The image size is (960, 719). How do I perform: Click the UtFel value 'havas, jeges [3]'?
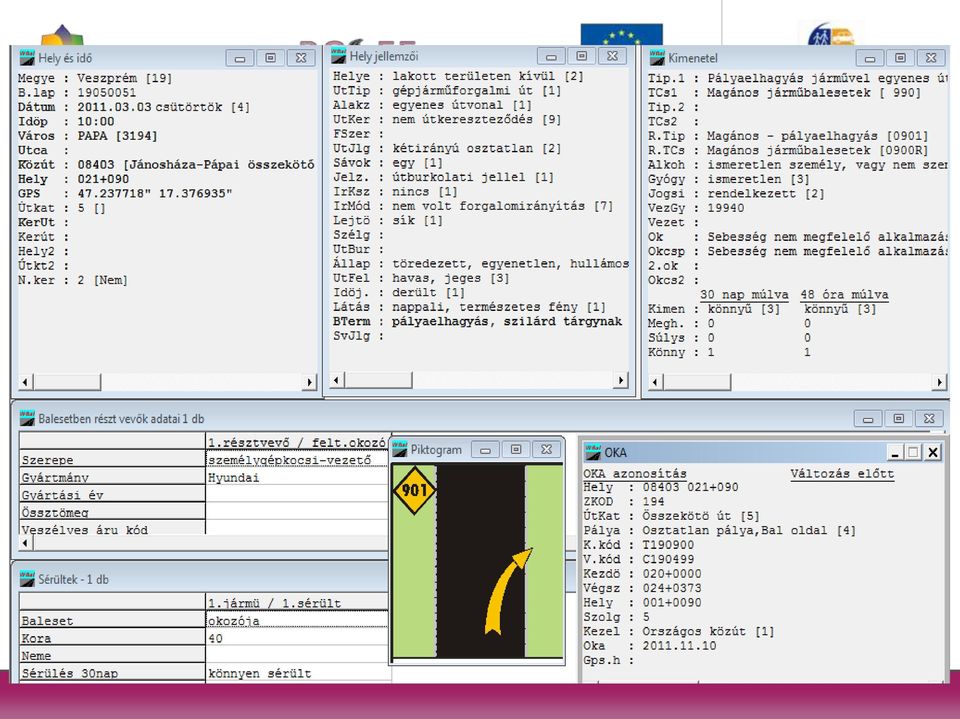pos(451,279)
